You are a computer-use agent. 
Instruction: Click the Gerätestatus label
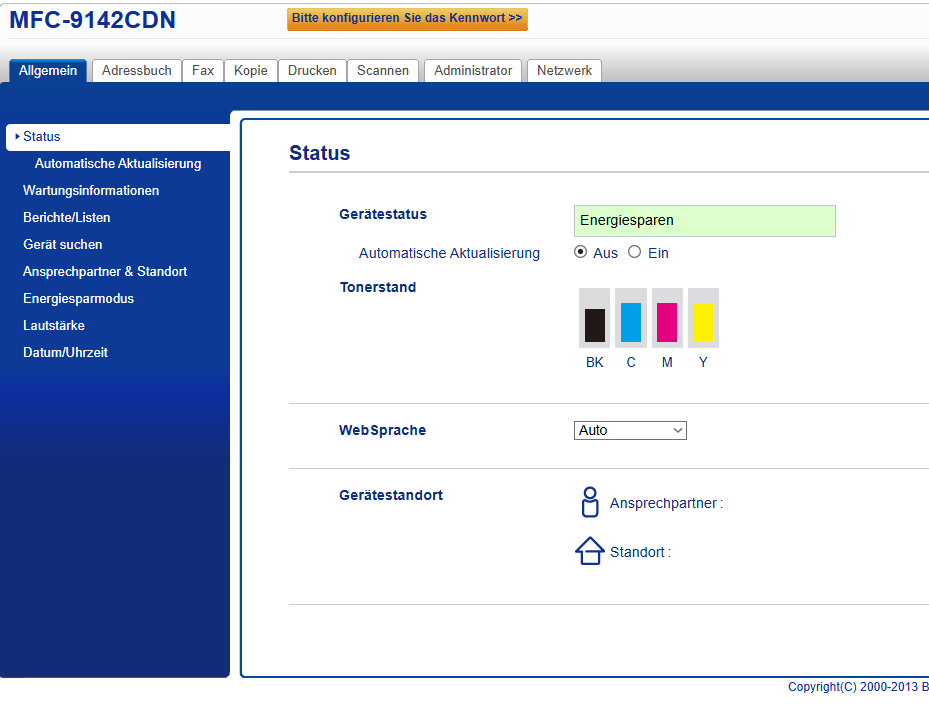tap(383, 214)
